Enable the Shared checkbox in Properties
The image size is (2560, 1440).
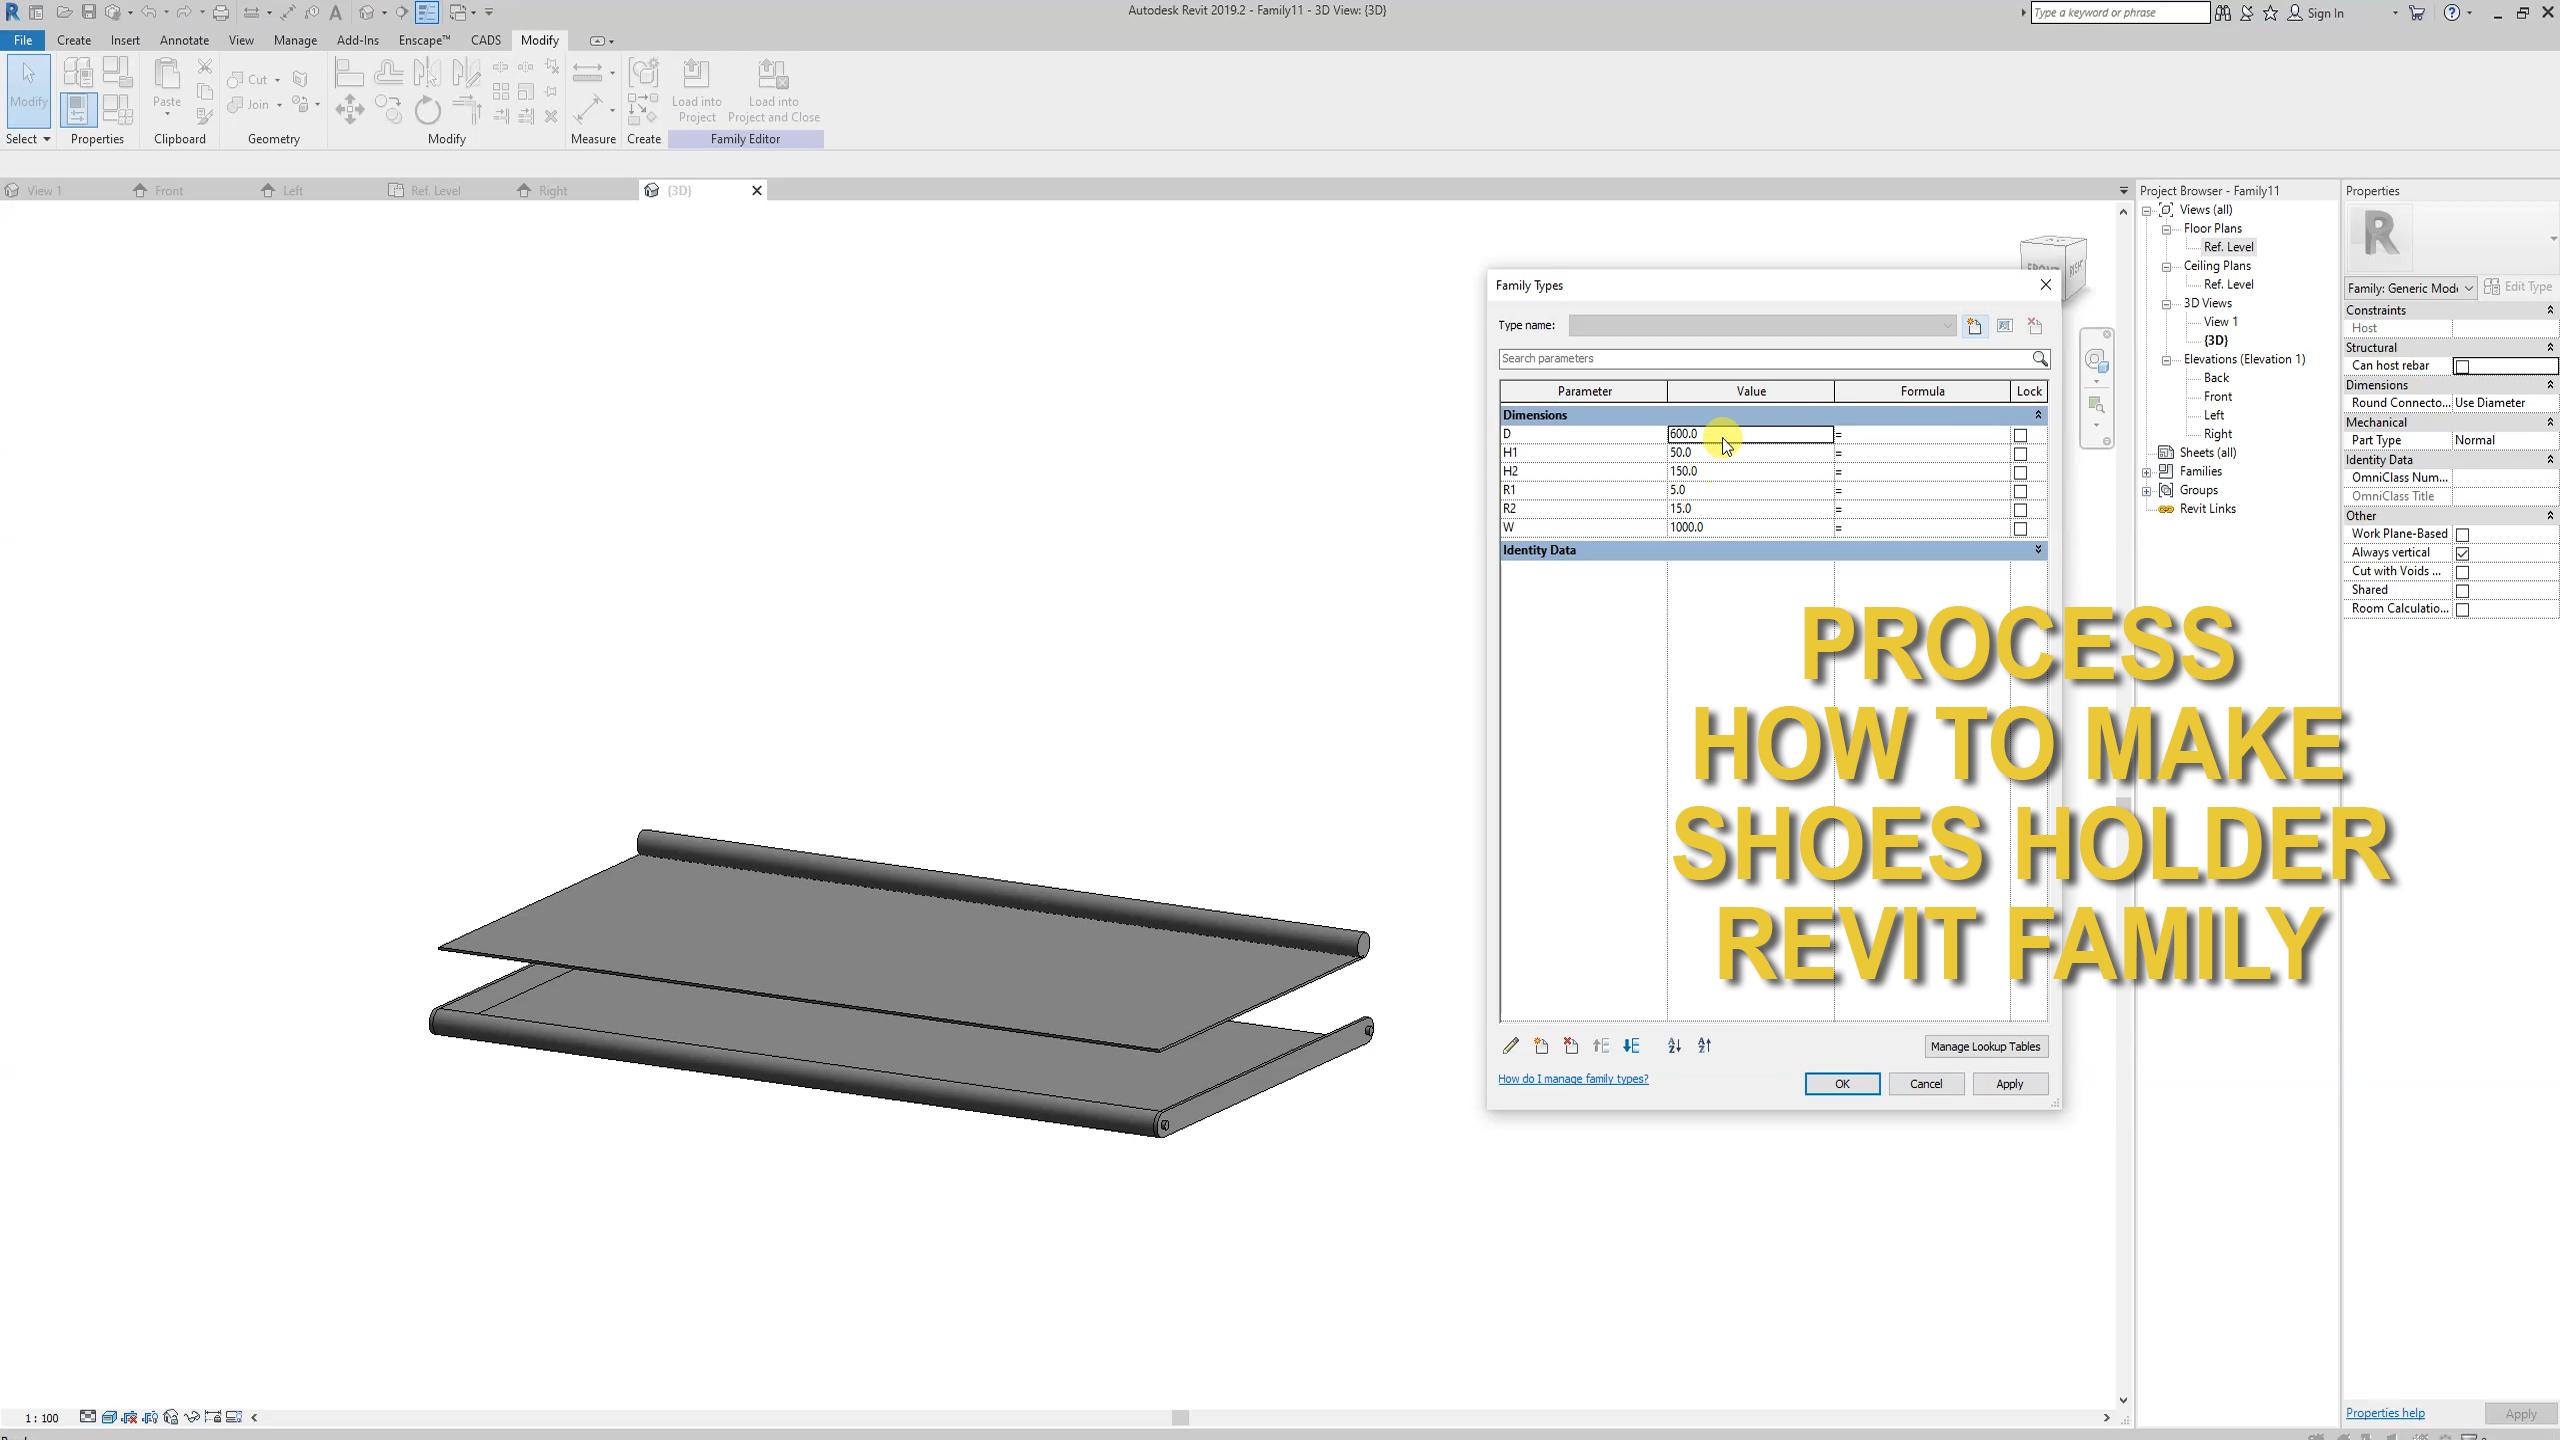tap(2464, 590)
